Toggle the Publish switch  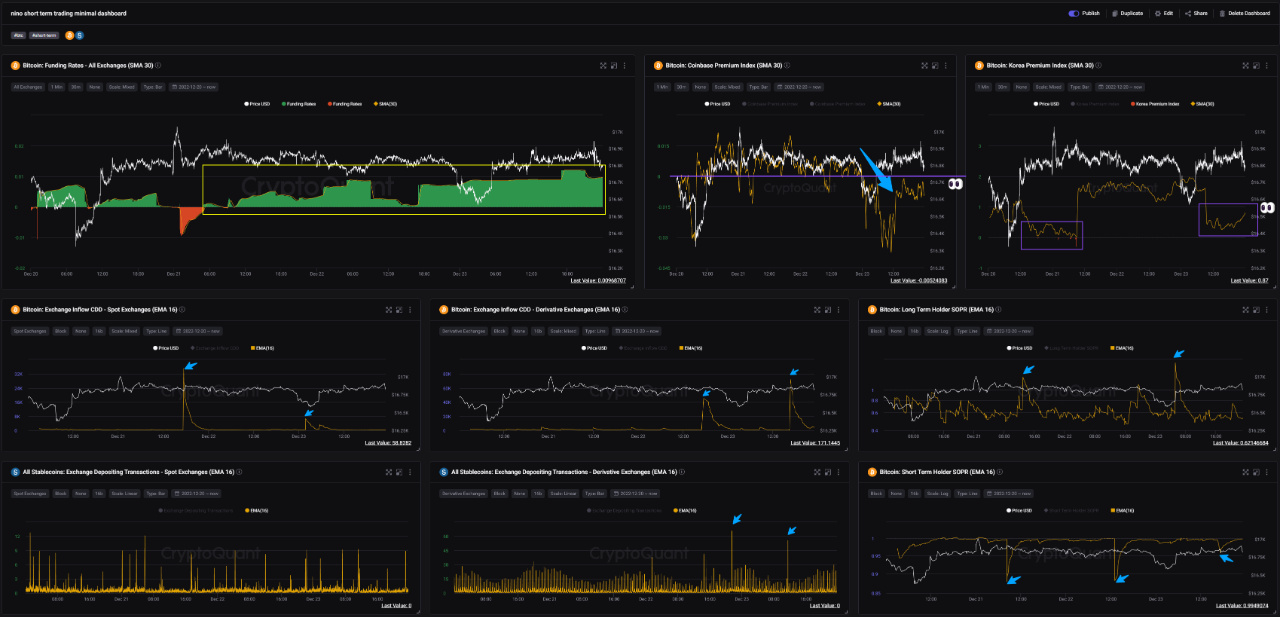tap(1075, 13)
